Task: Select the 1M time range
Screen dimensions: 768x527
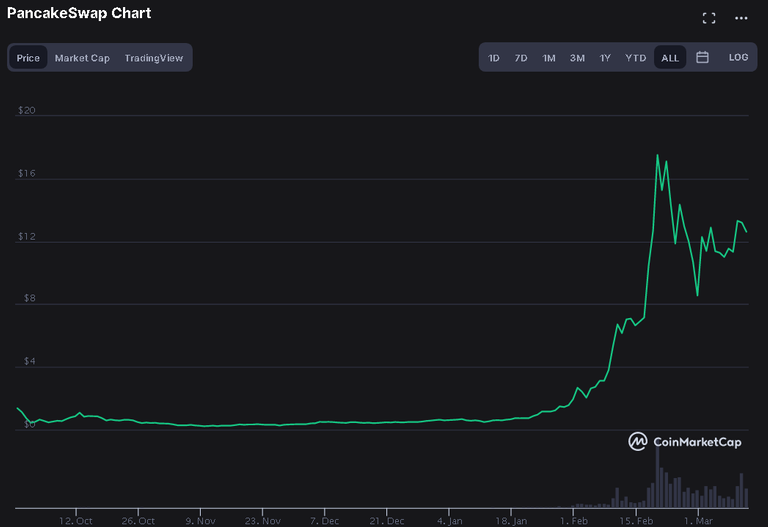Action: click(x=549, y=58)
